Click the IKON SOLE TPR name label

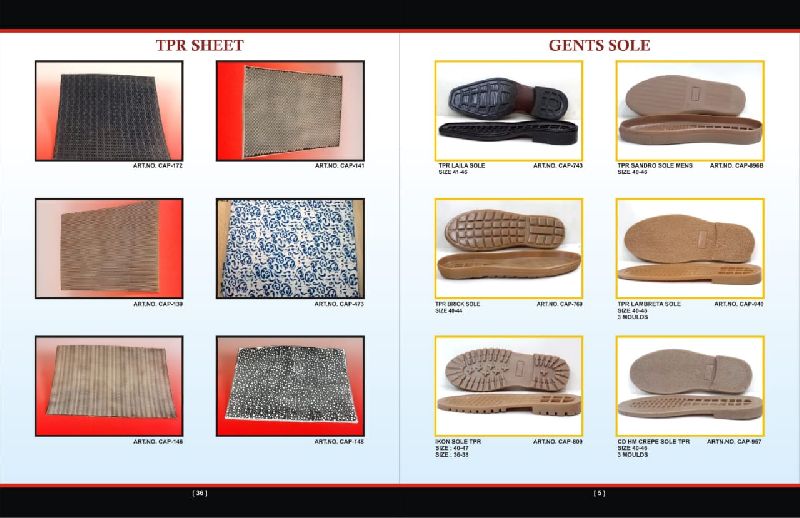(x=459, y=441)
